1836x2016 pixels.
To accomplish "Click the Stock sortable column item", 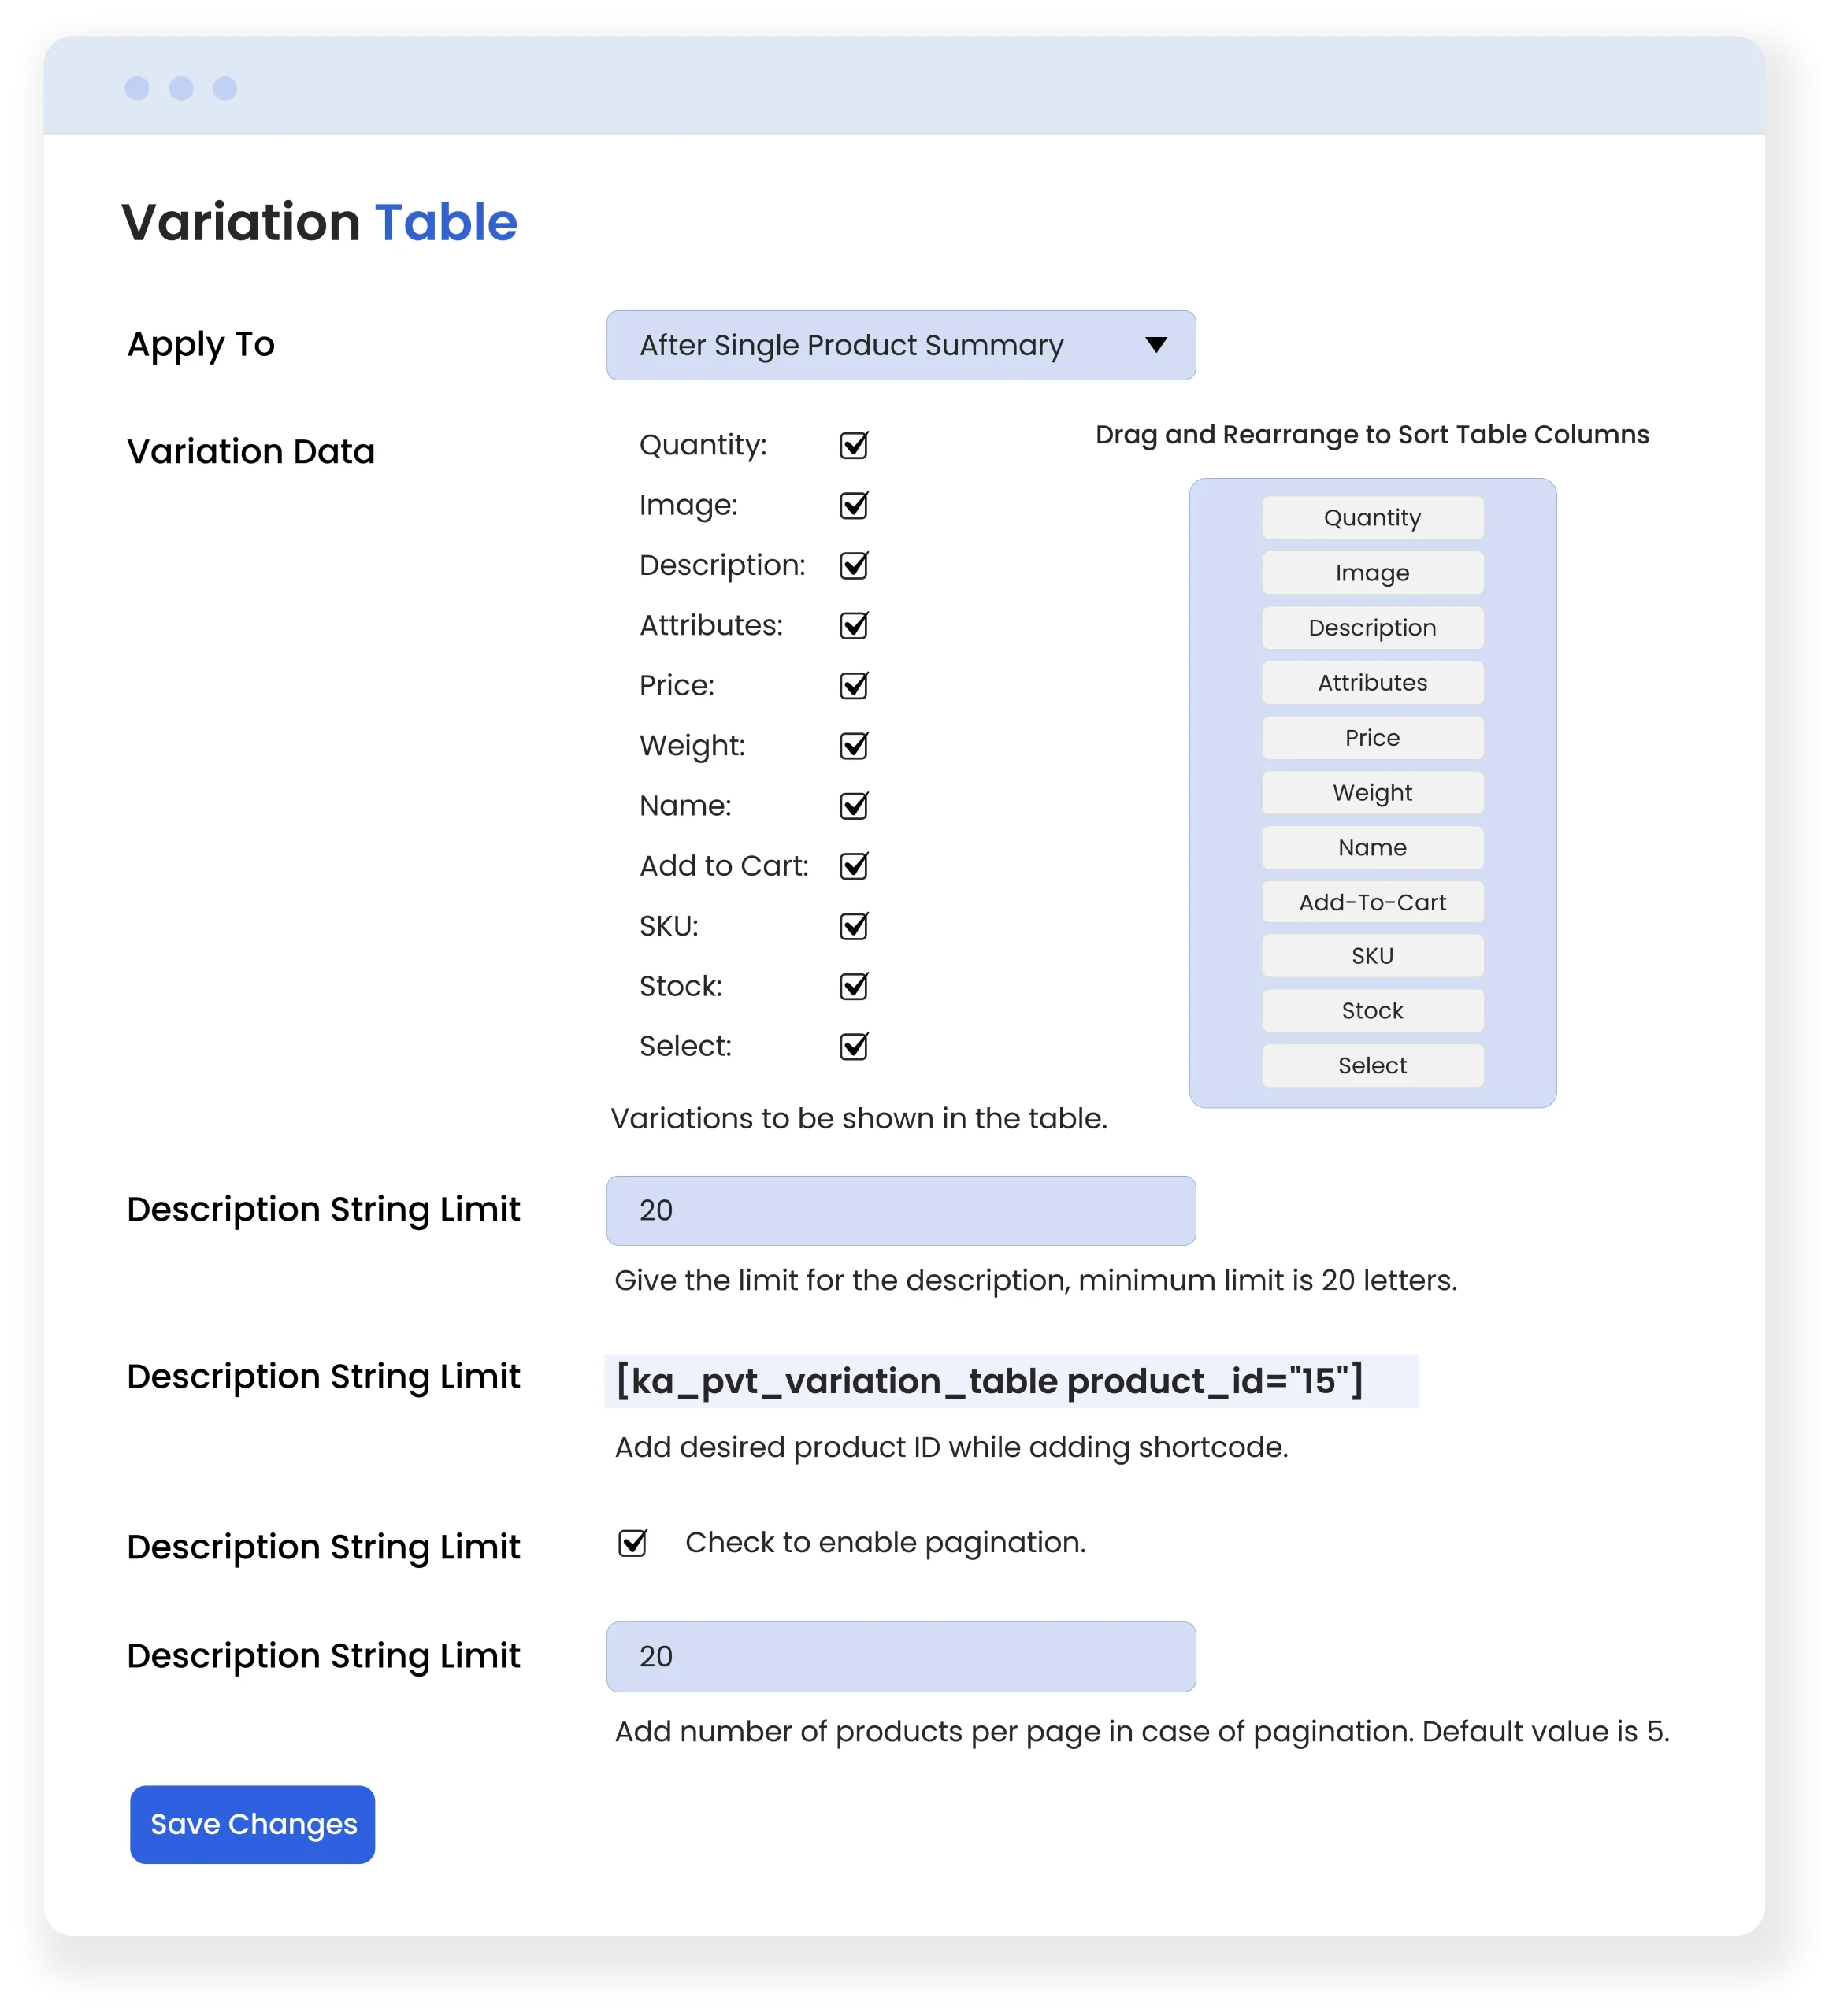I will (1372, 1011).
